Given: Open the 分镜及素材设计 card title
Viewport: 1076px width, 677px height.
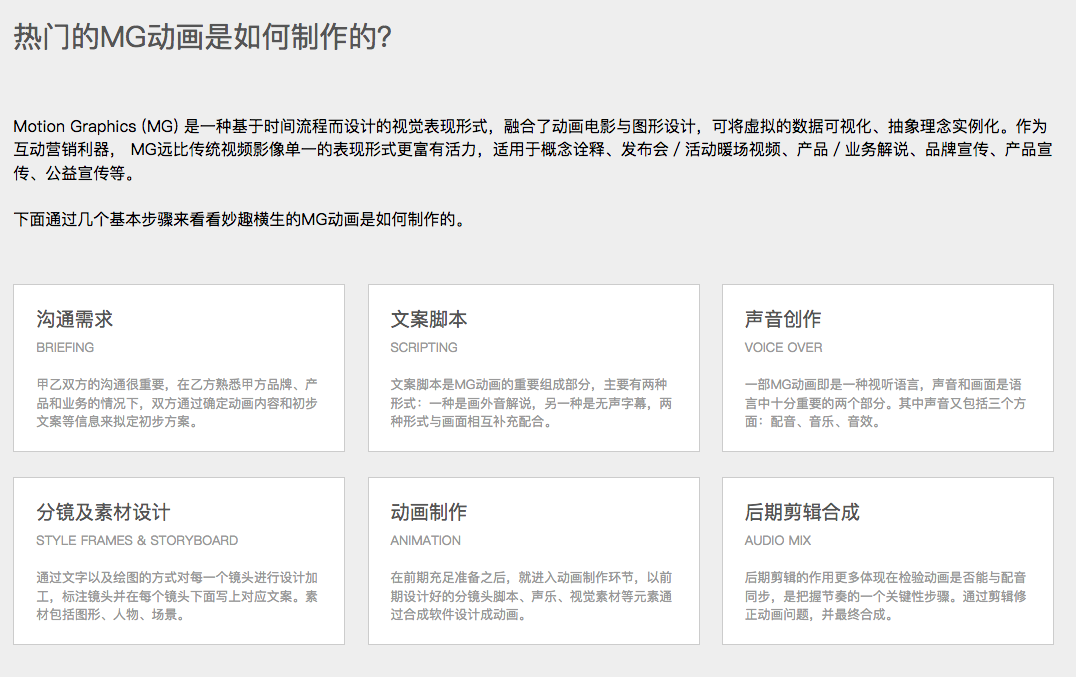Looking at the screenshot, I should pos(103,512).
